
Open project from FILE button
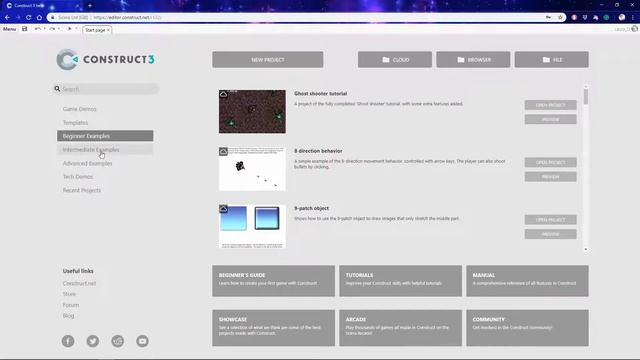(551, 60)
